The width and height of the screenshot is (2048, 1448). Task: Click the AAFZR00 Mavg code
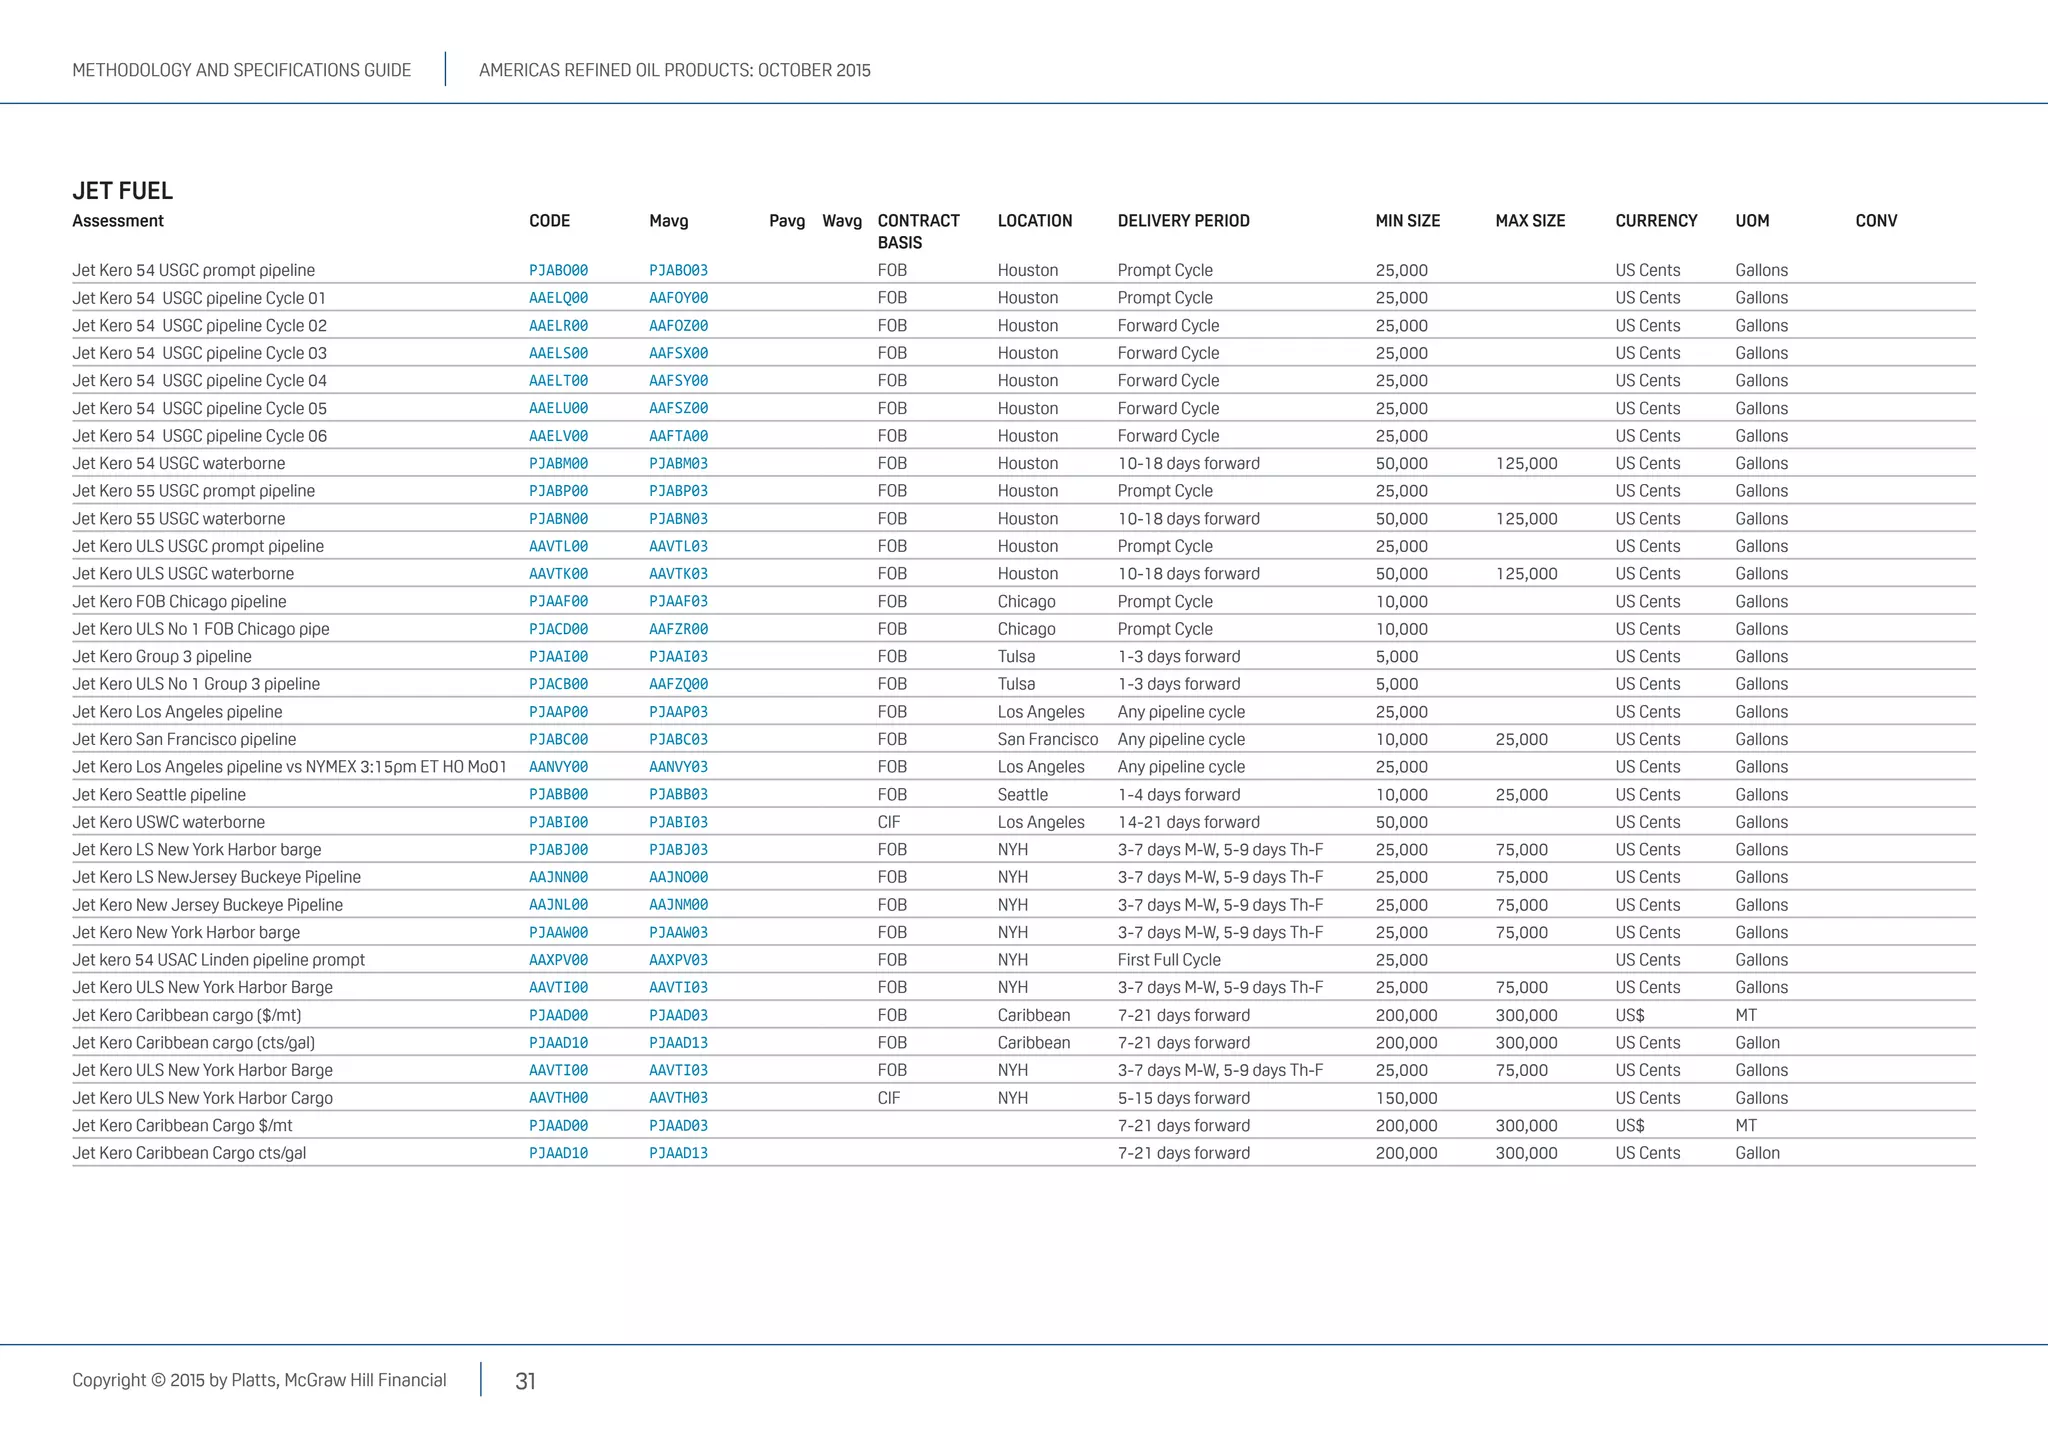tap(678, 629)
